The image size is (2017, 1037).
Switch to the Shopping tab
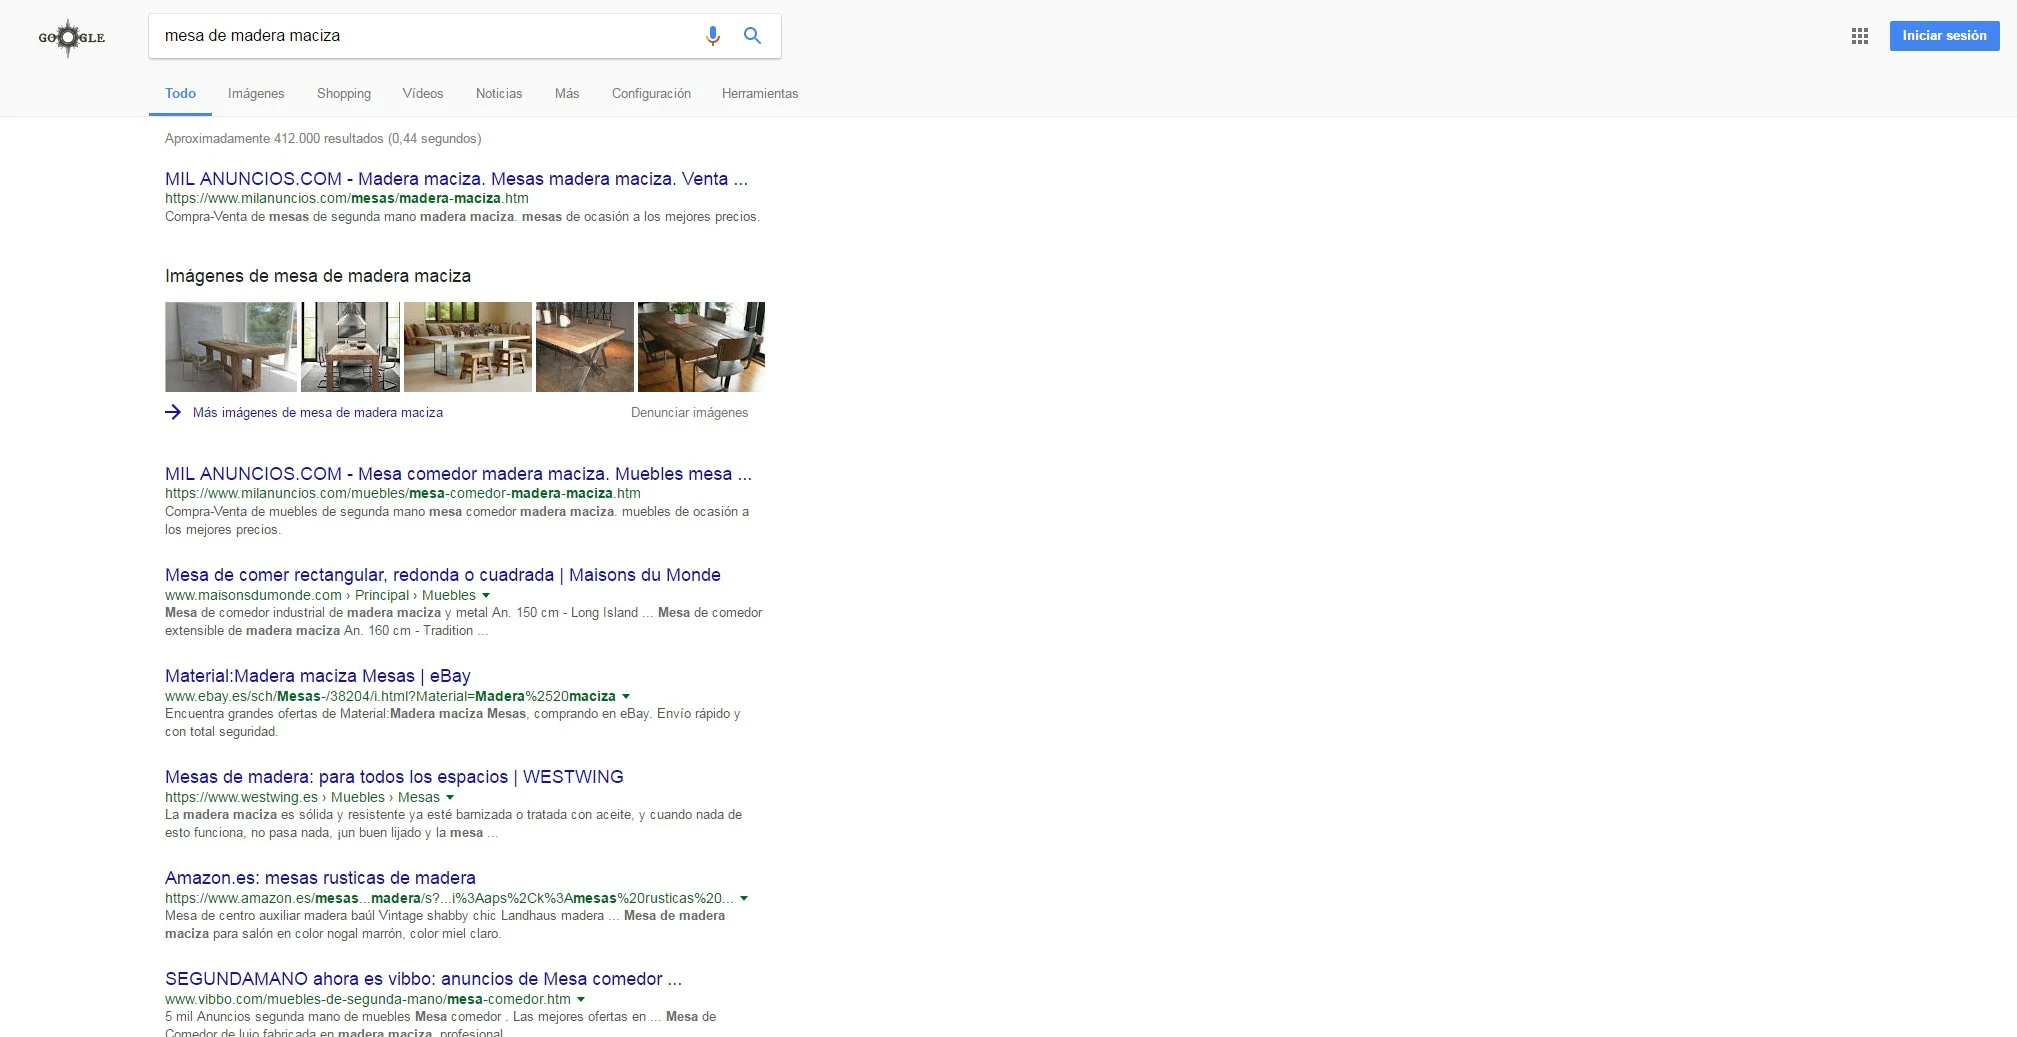pyautogui.click(x=344, y=93)
